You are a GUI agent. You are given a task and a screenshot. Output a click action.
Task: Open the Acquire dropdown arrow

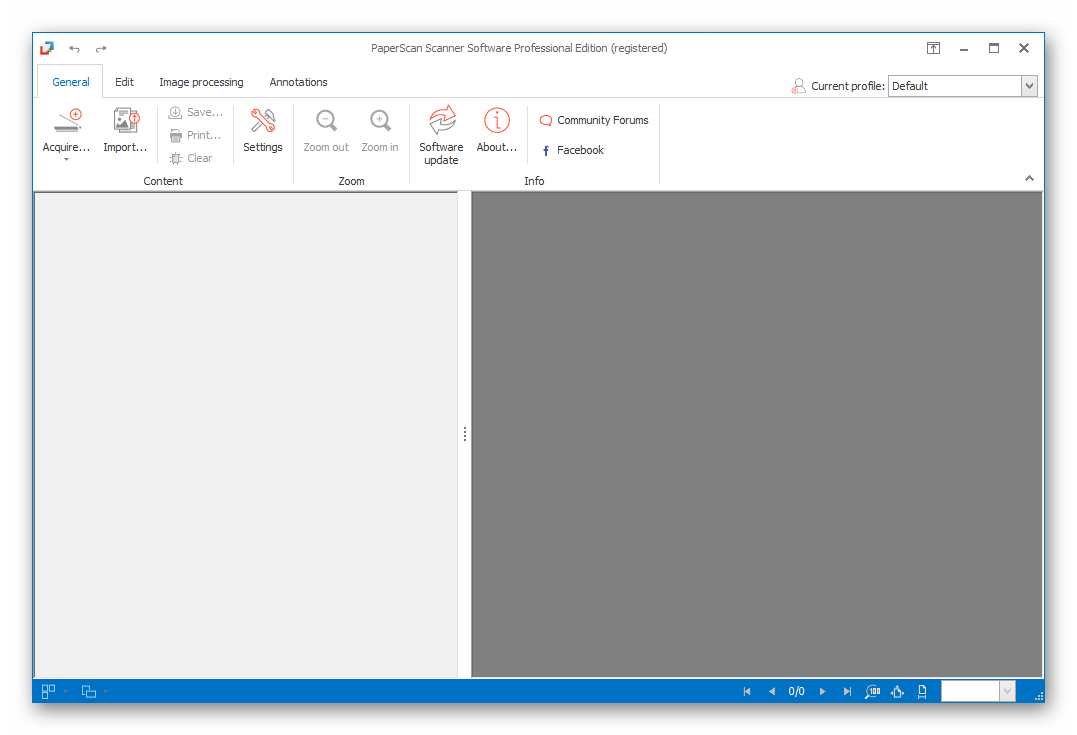[67, 160]
